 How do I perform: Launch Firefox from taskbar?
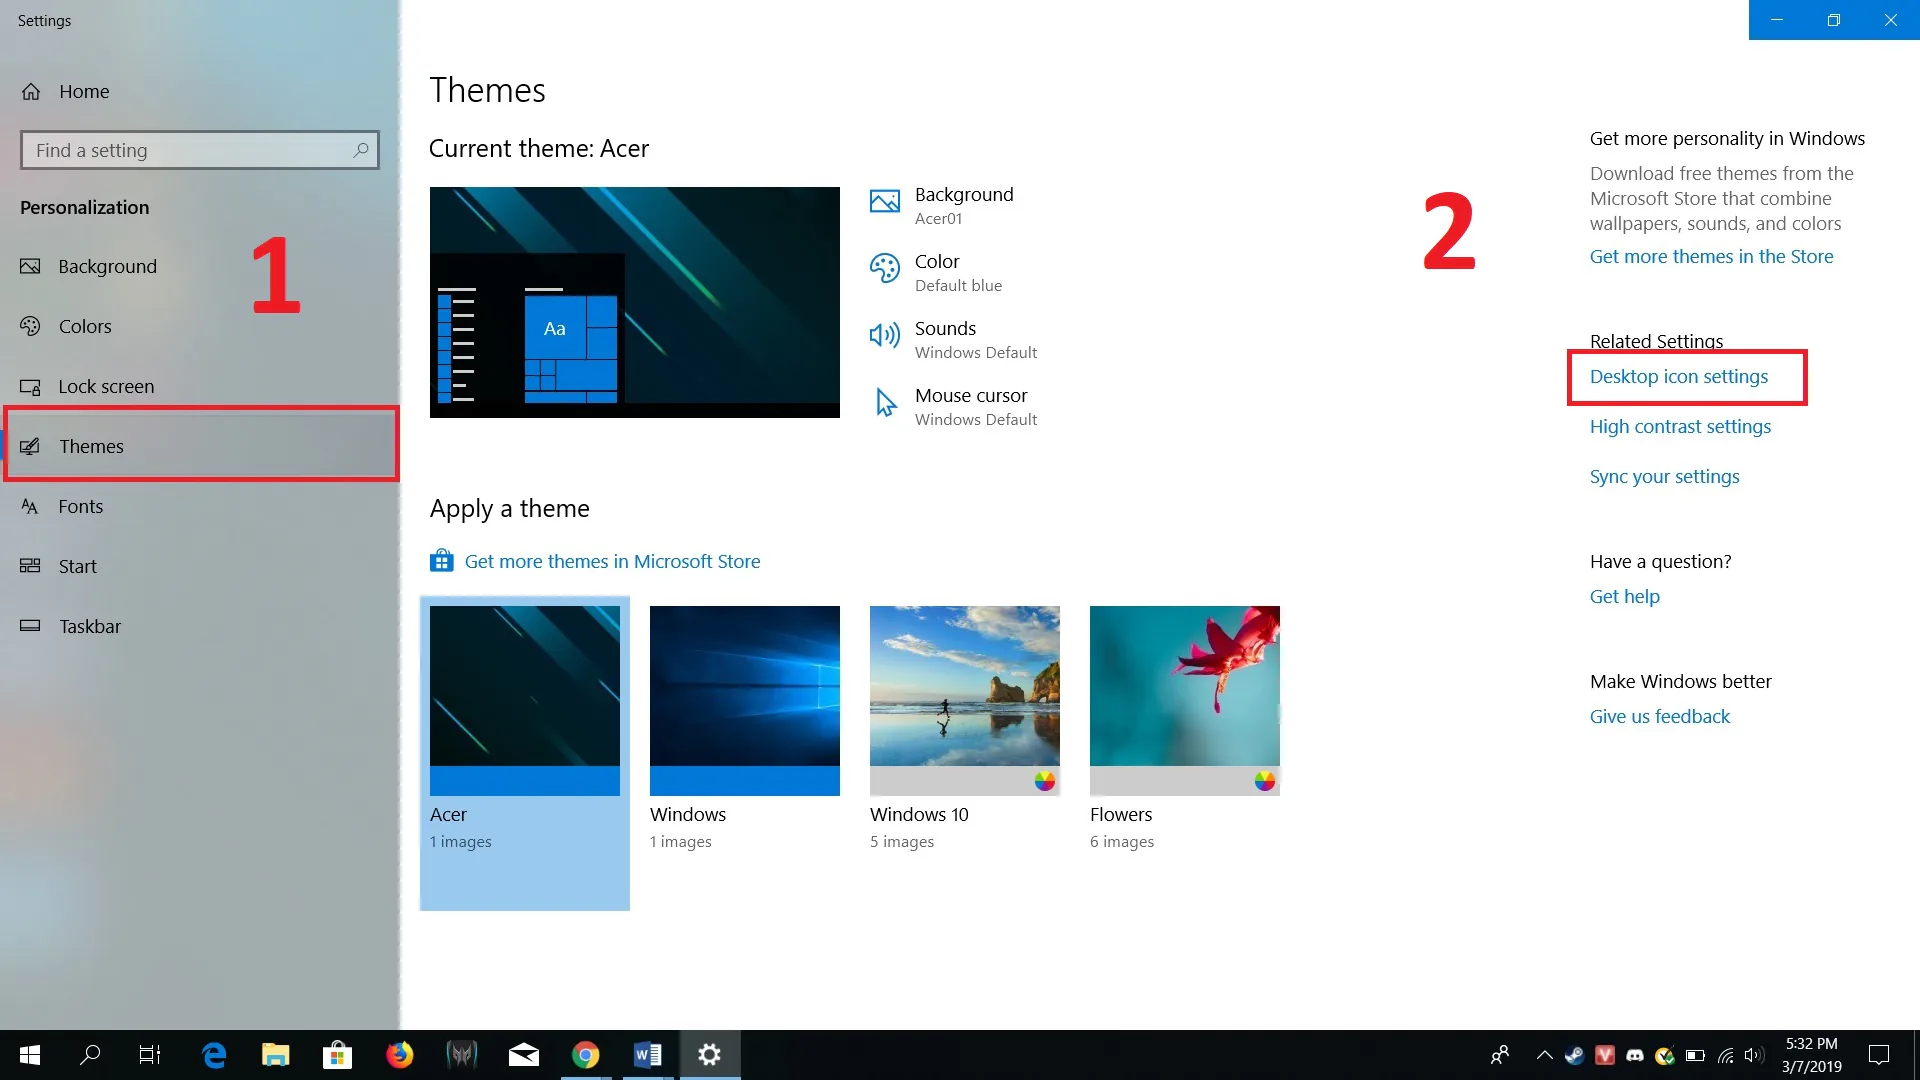(x=399, y=1055)
